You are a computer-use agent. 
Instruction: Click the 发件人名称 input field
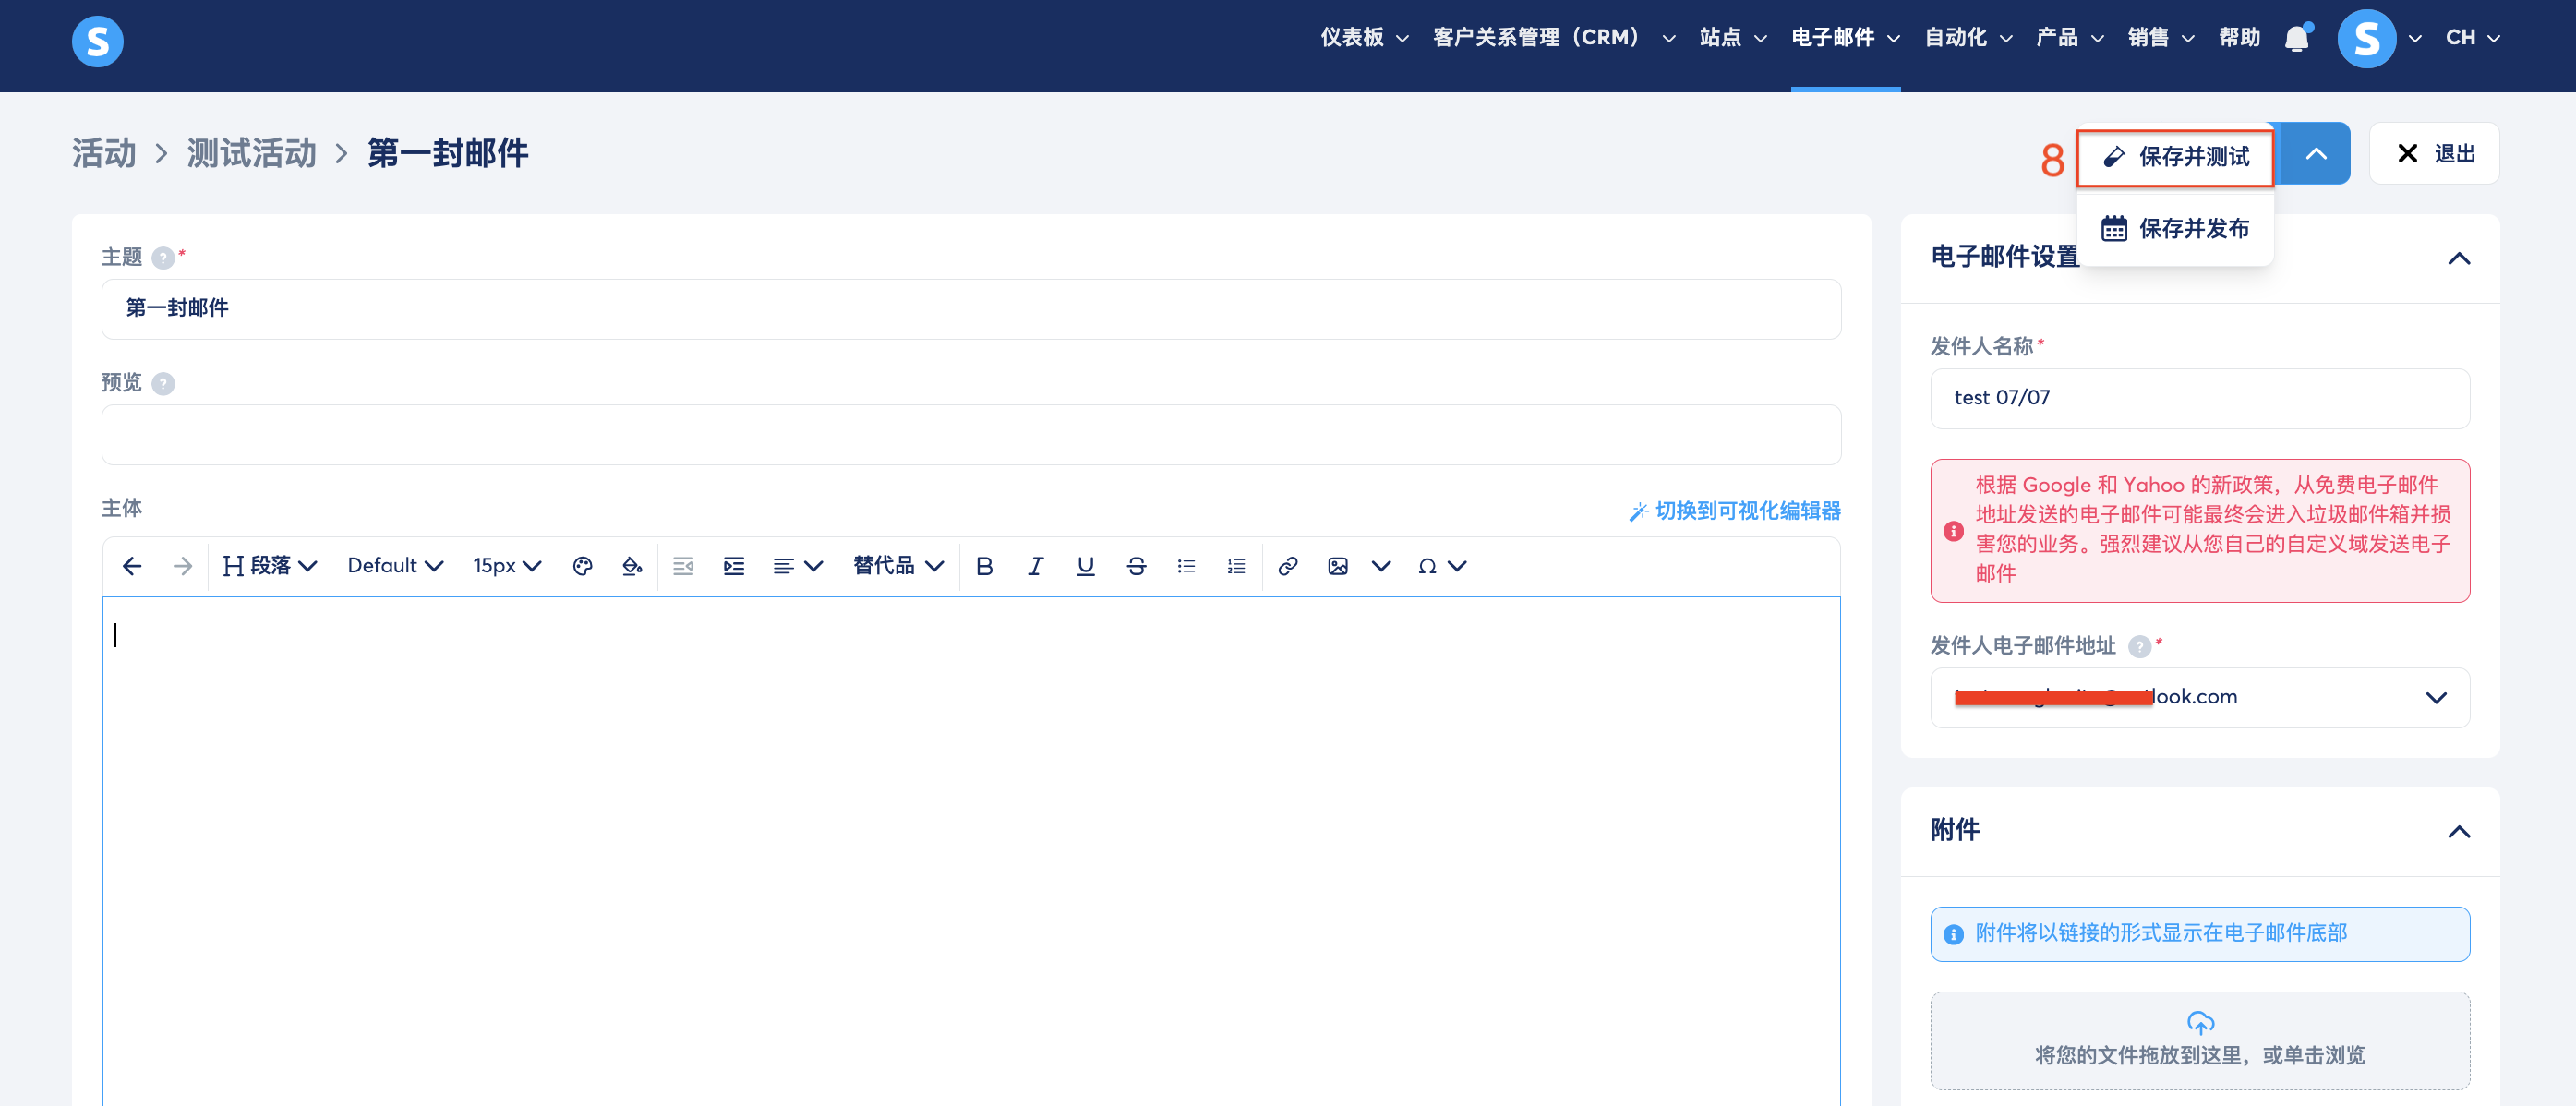coord(2200,398)
